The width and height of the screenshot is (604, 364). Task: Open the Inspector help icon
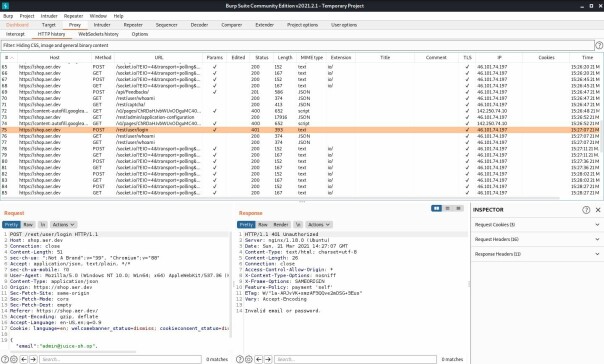coord(586,210)
